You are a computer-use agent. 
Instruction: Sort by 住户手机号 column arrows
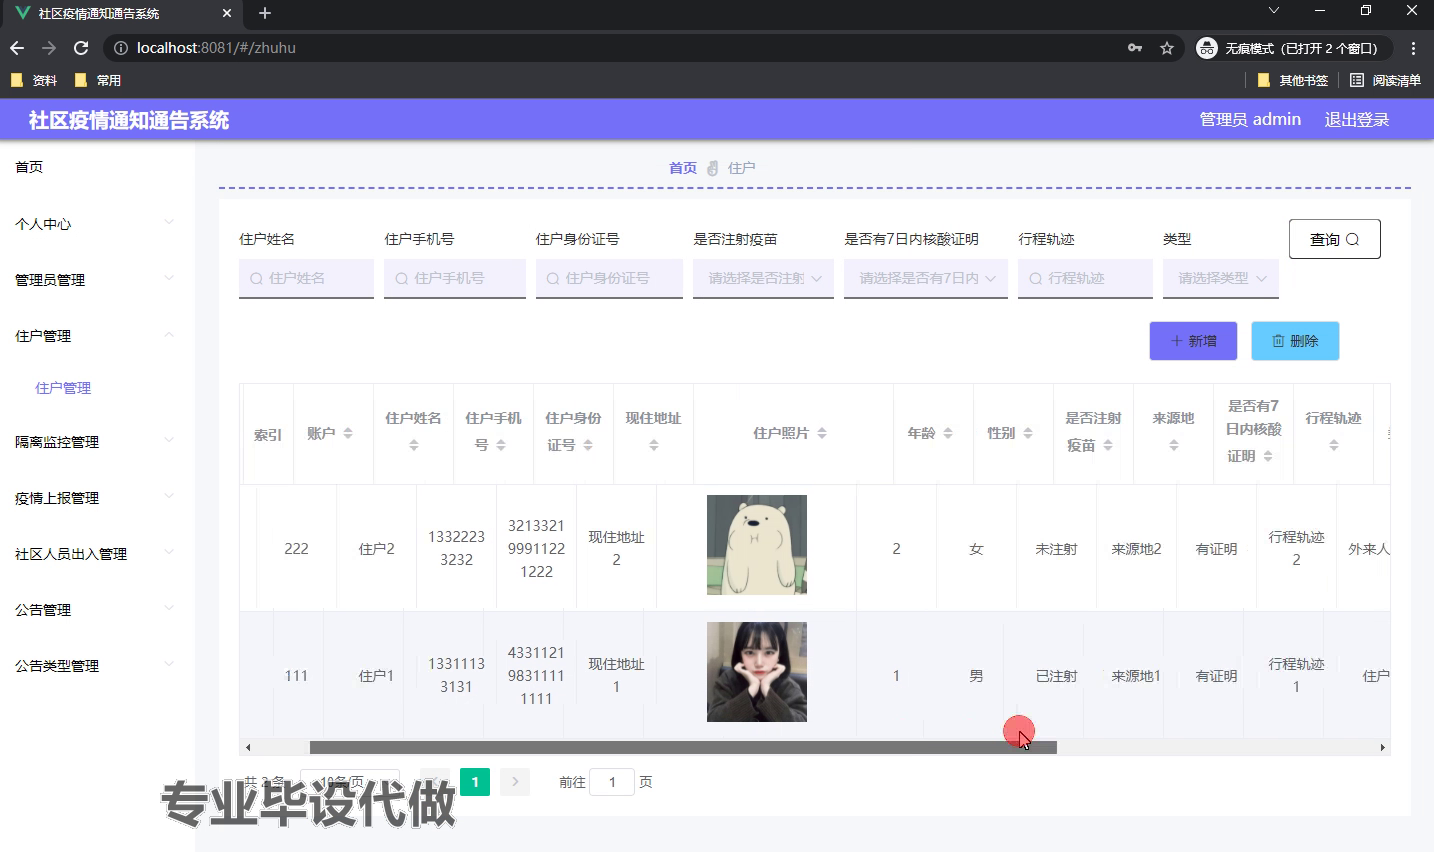pyautogui.click(x=501, y=445)
